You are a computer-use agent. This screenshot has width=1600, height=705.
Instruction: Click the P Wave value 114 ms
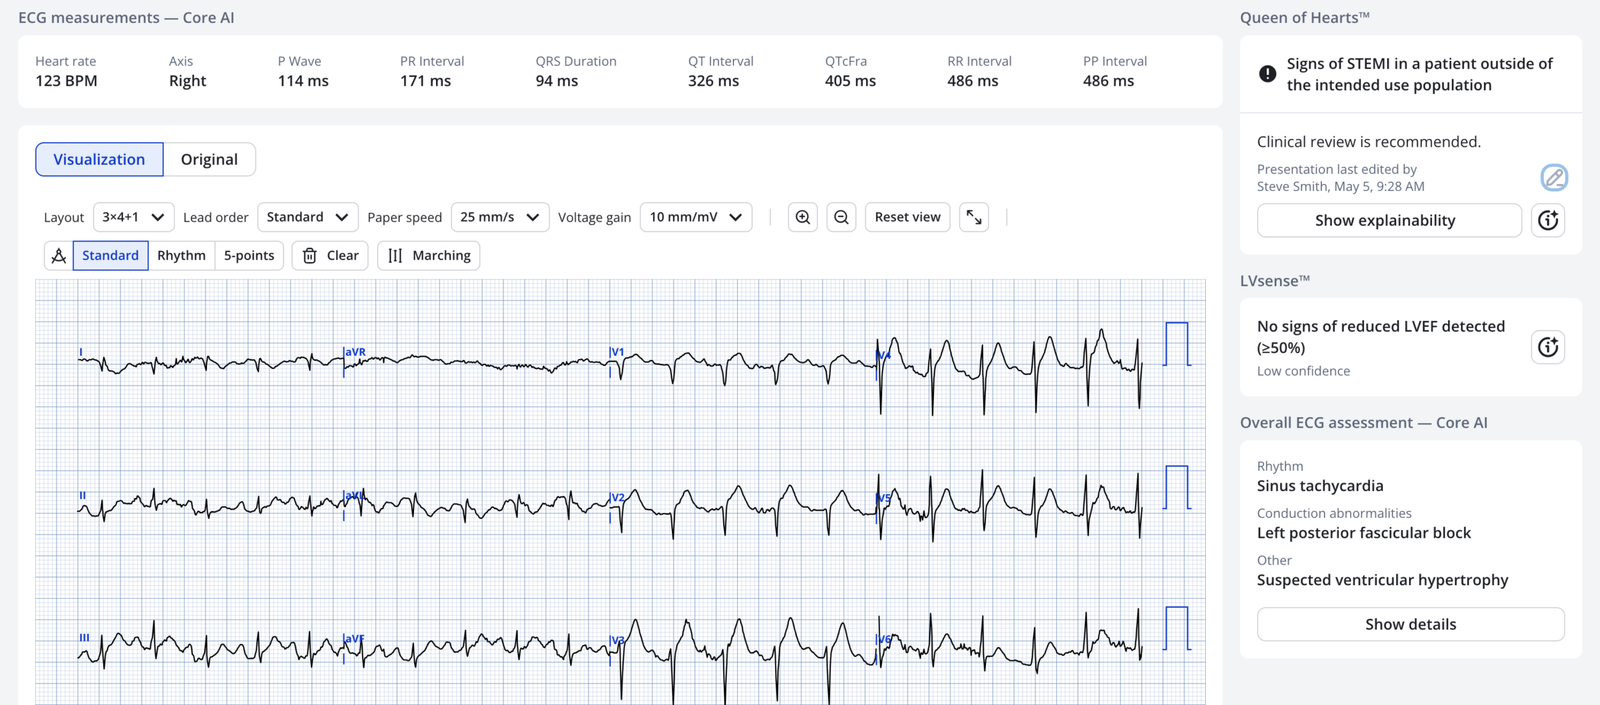(303, 81)
